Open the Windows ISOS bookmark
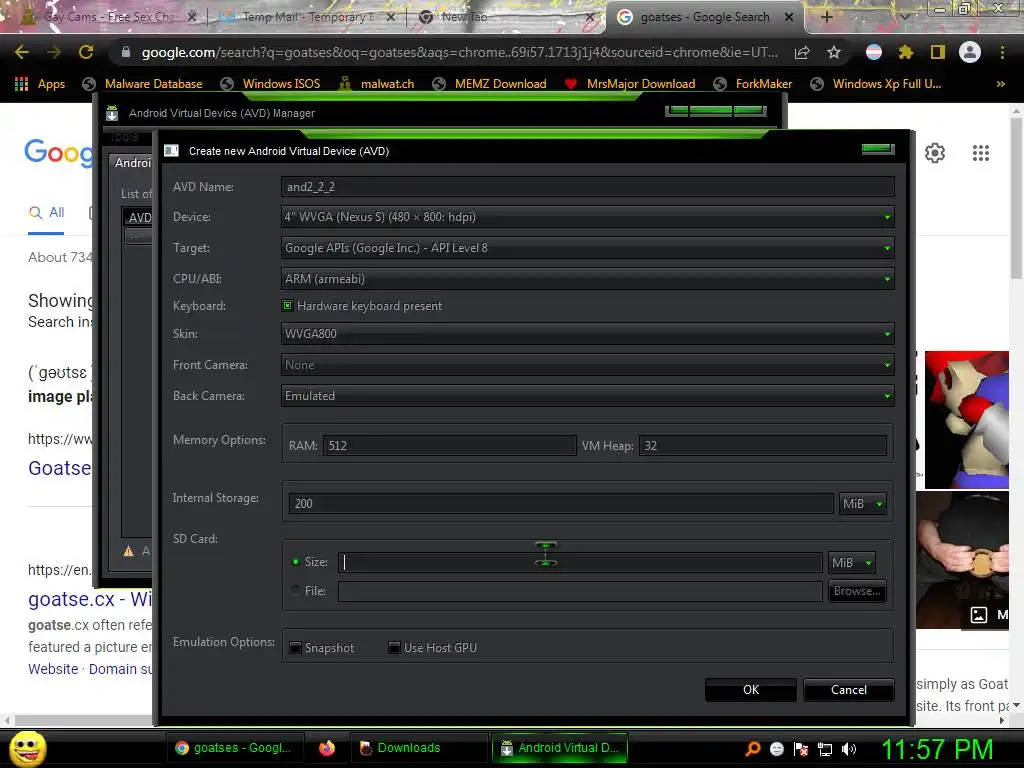The image size is (1024, 768). tap(270, 84)
